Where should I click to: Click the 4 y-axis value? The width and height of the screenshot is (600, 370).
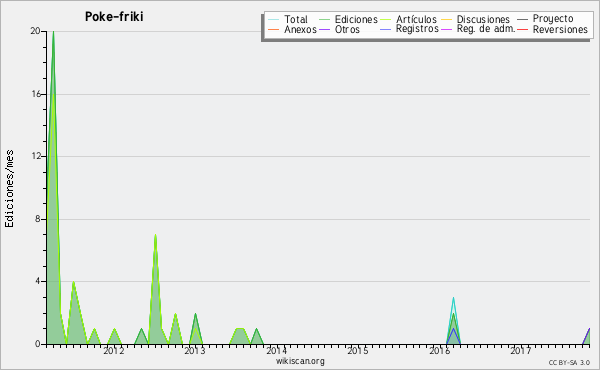coord(38,281)
